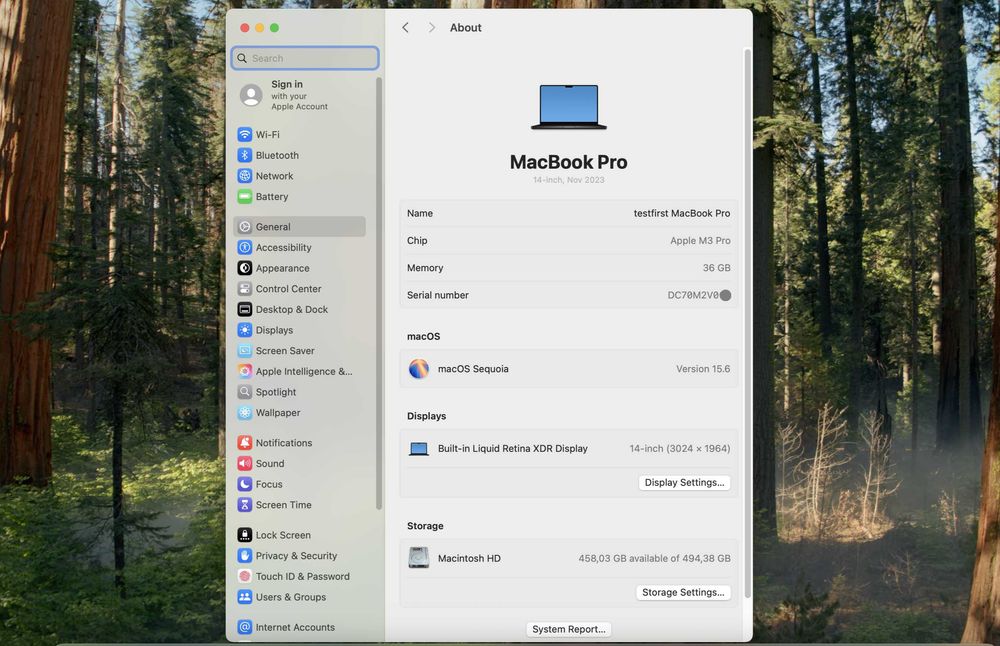
Task: Click Lock Screen icon
Action: pyautogui.click(x=245, y=535)
